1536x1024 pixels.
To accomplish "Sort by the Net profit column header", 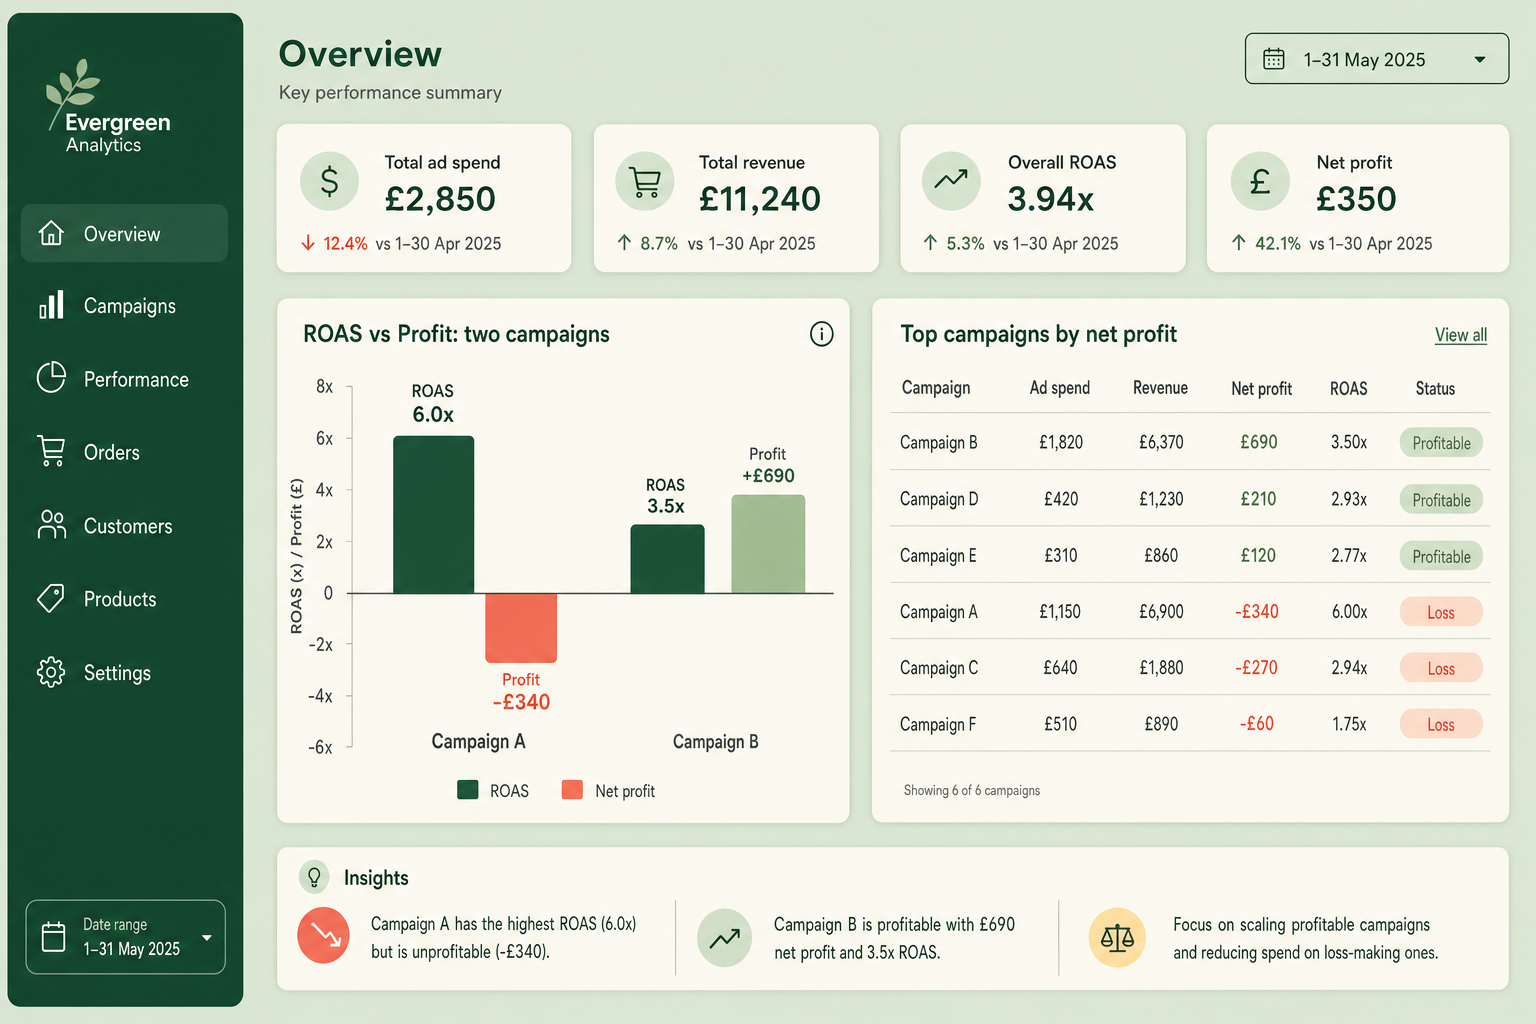I will (1261, 388).
